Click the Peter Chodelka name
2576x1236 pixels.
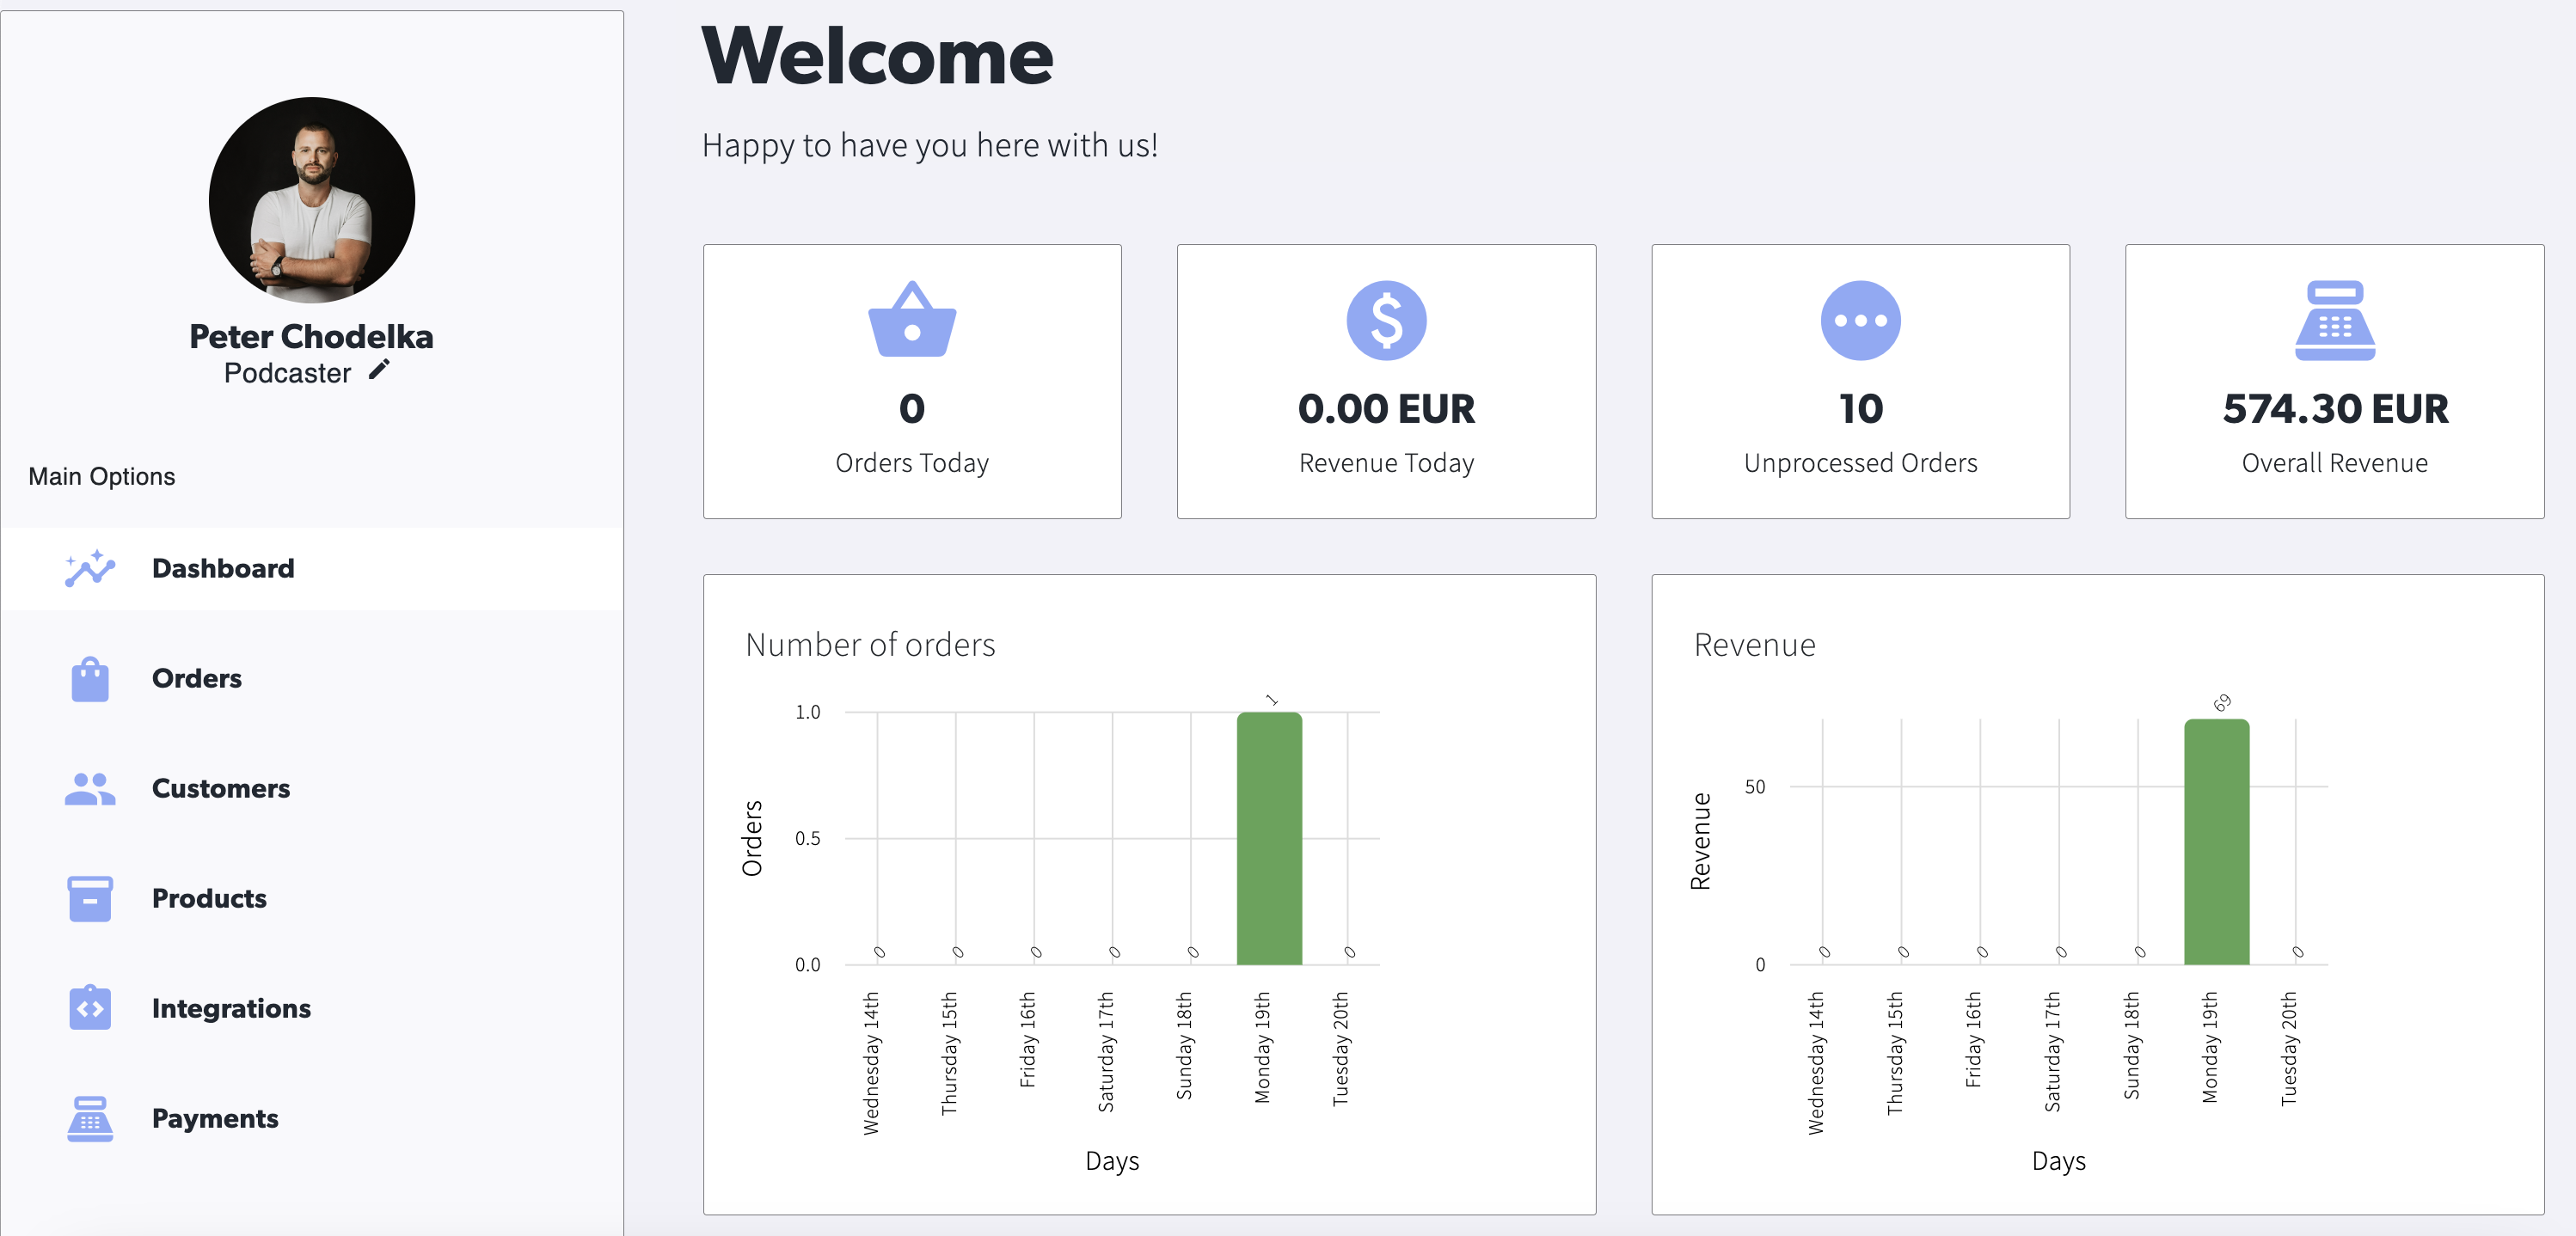[x=311, y=336]
